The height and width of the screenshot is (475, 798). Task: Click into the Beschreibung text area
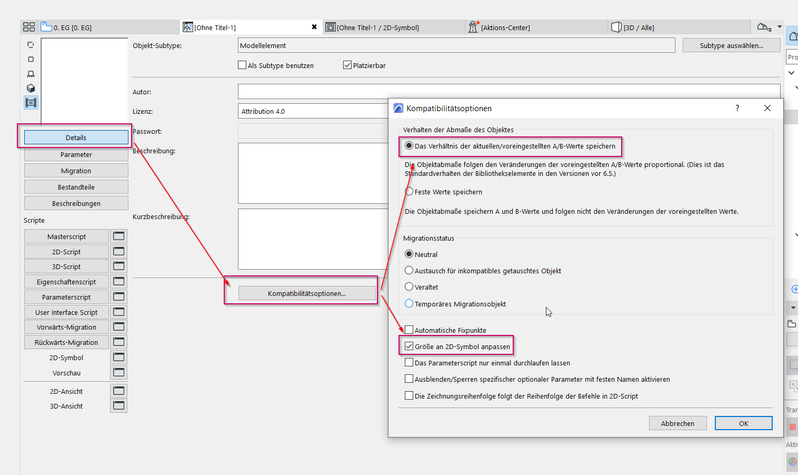pyautogui.click(x=313, y=173)
